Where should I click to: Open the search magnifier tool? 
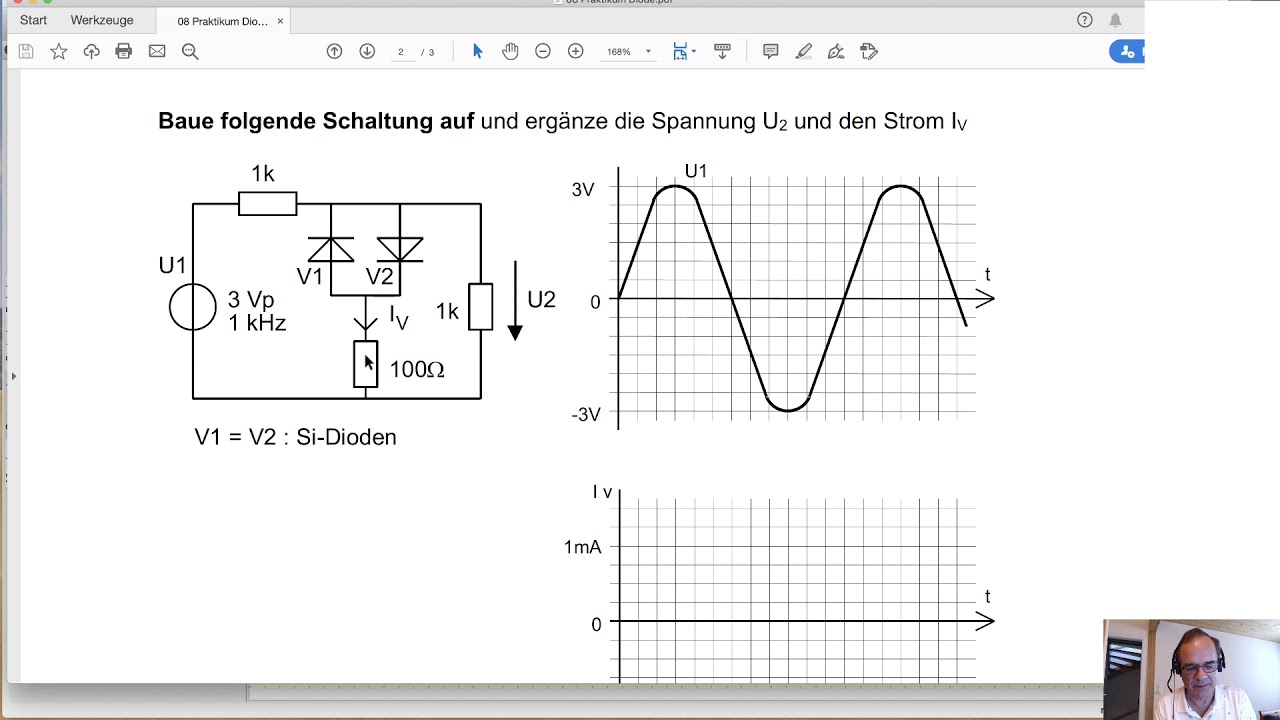tap(190, 51)
